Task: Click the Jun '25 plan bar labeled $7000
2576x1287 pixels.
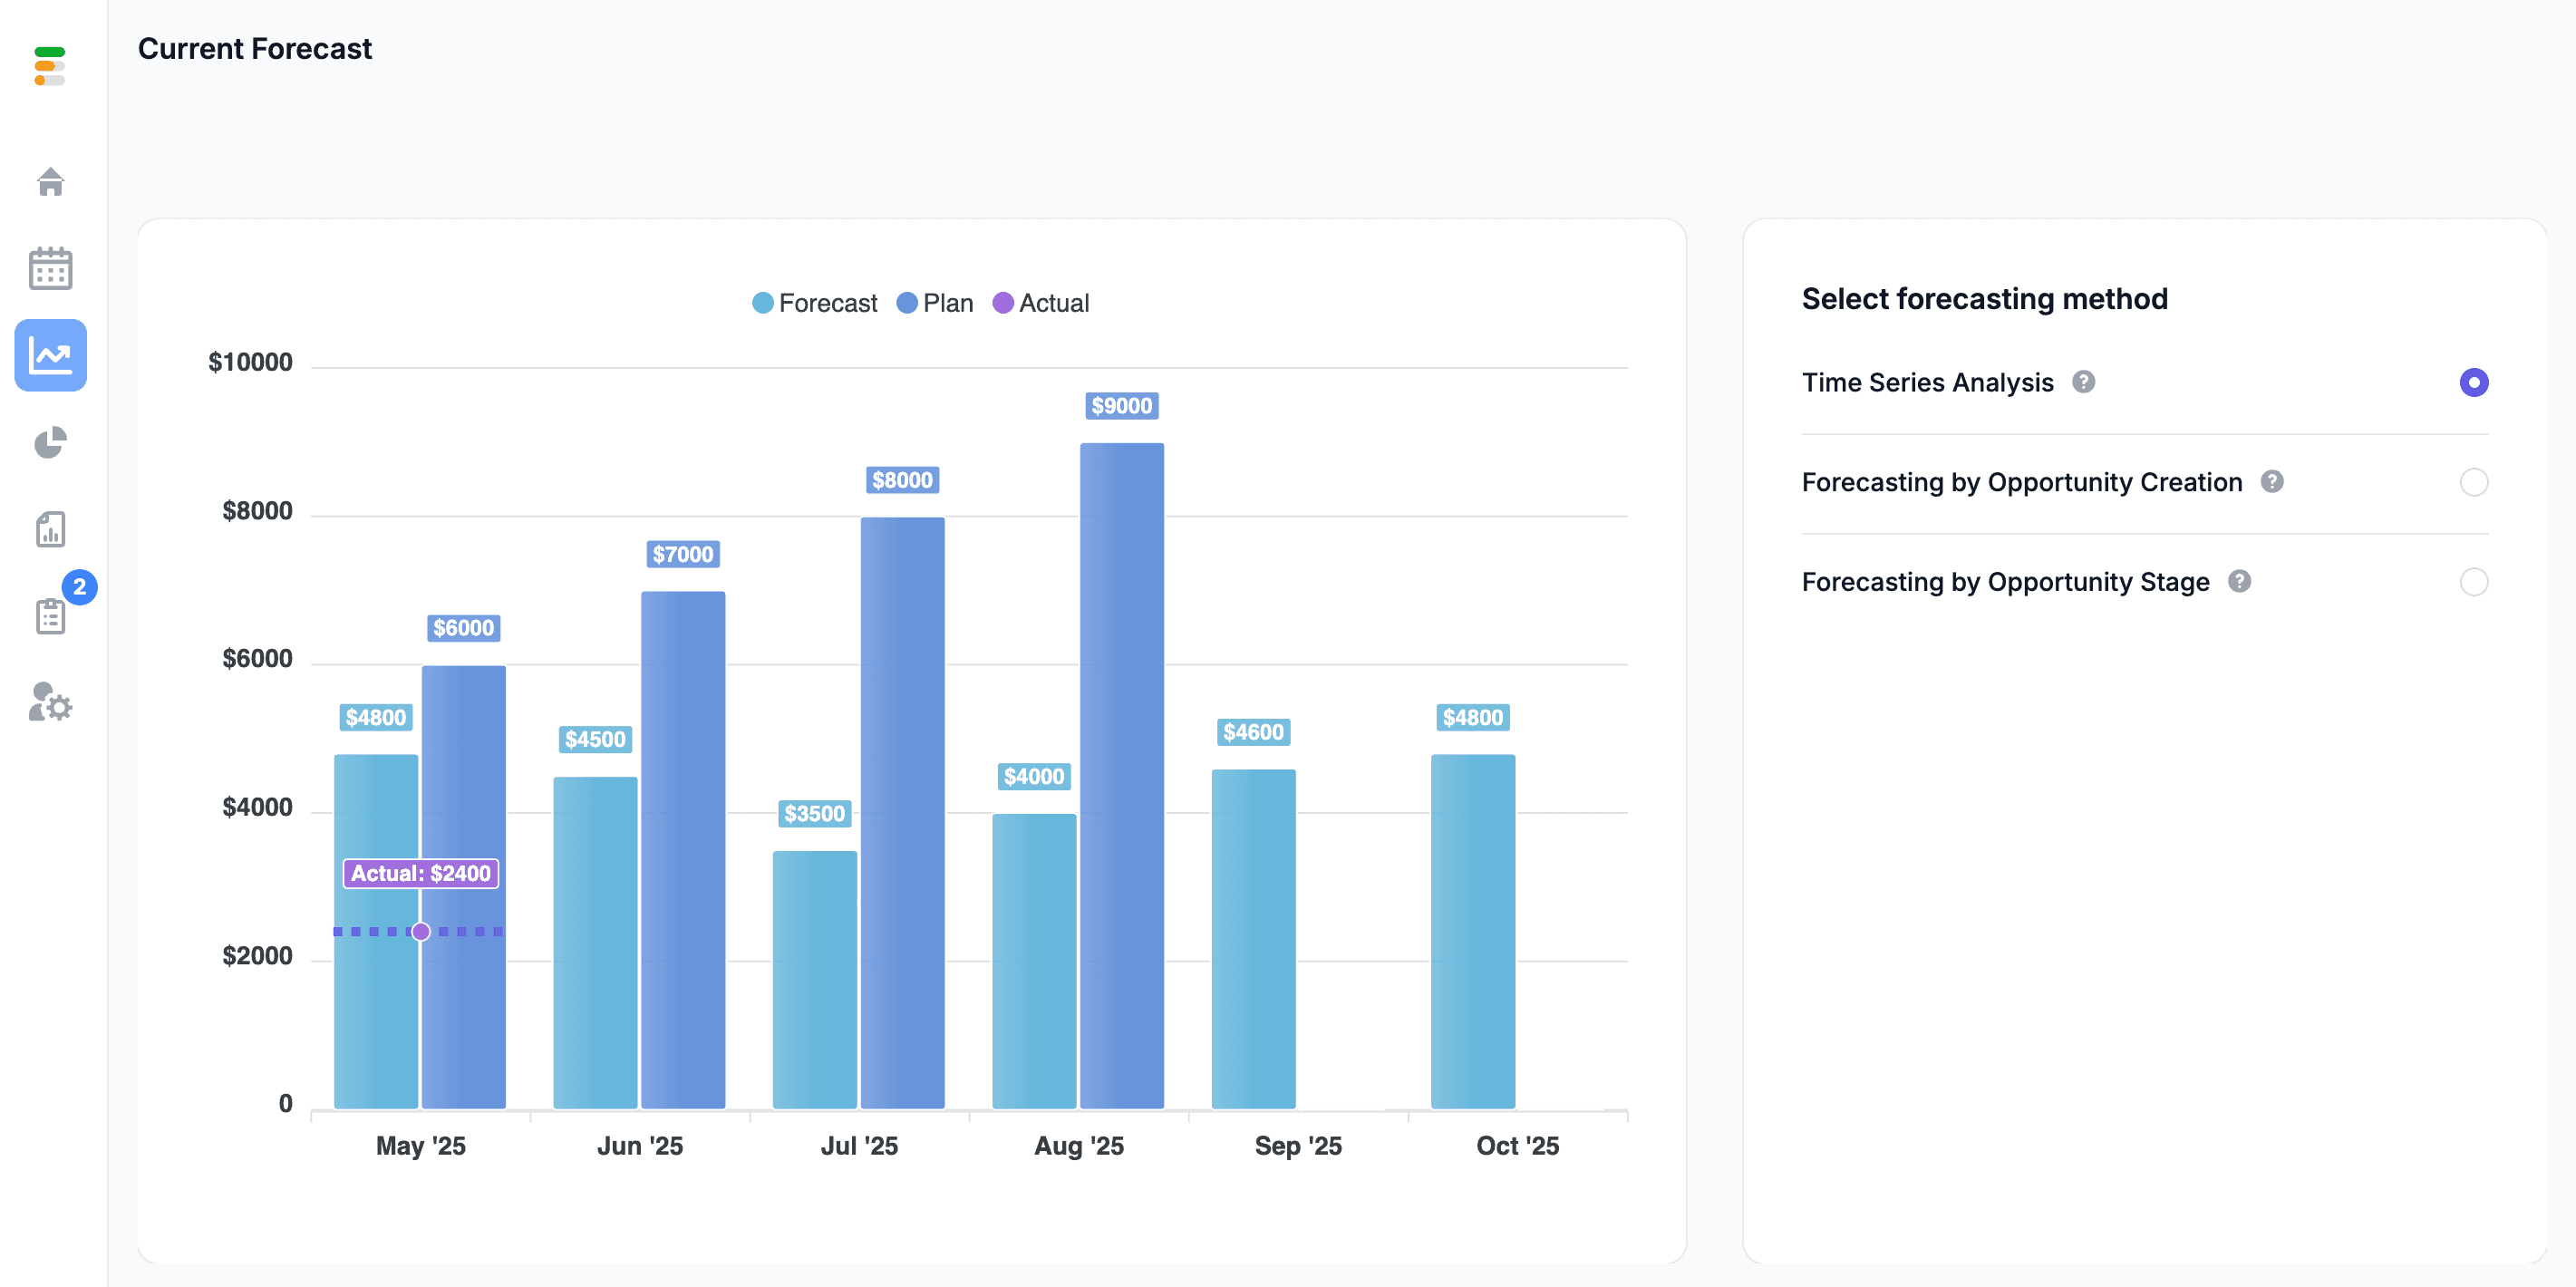Action: [683, 850]
